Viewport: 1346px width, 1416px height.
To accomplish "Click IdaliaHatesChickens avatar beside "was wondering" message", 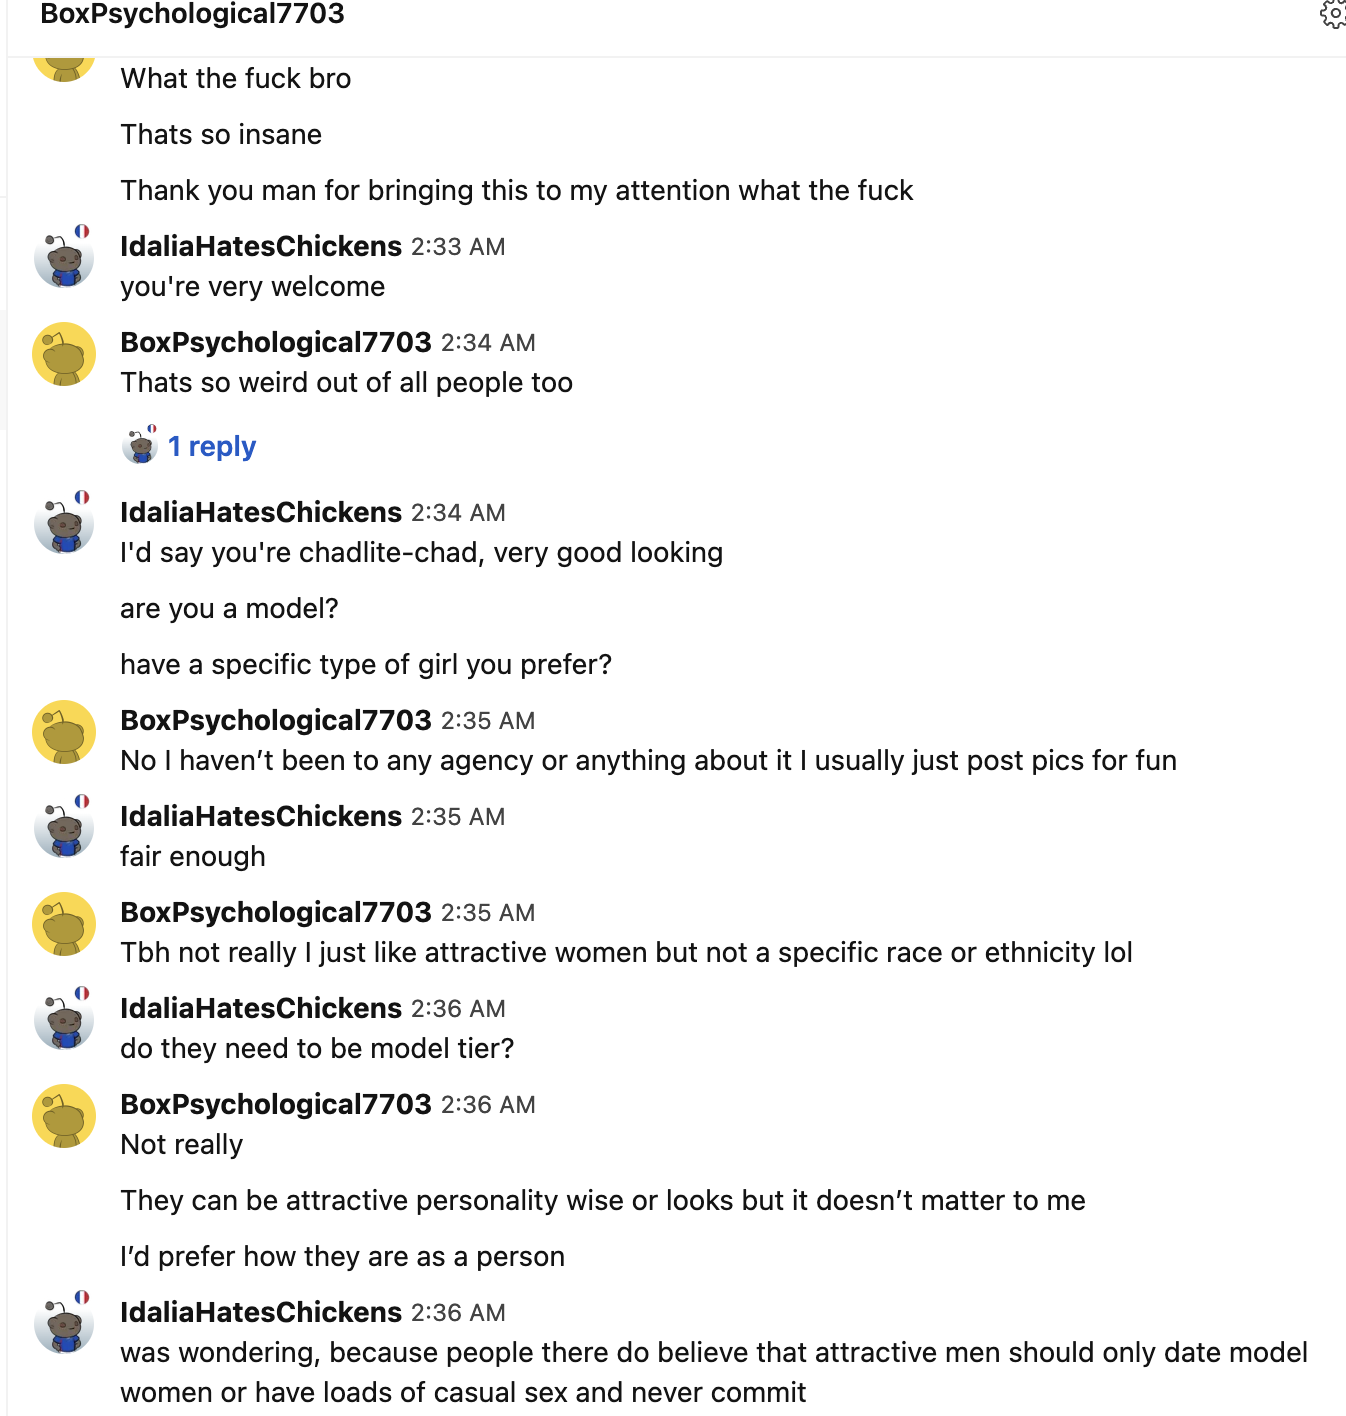I will (64, 1323).
